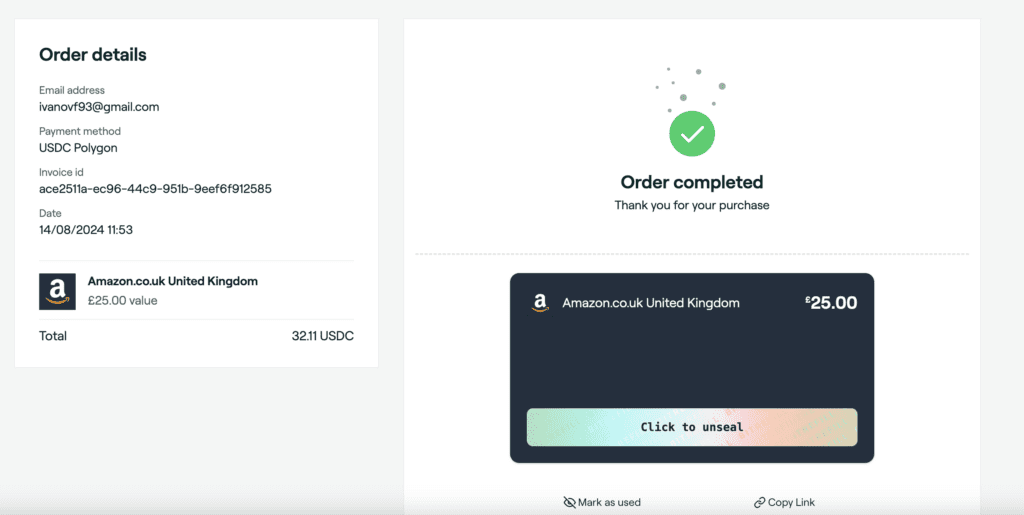Click the Amazon logo in order details
This screenshot has height=515, width=1024.
pos(57,291)
